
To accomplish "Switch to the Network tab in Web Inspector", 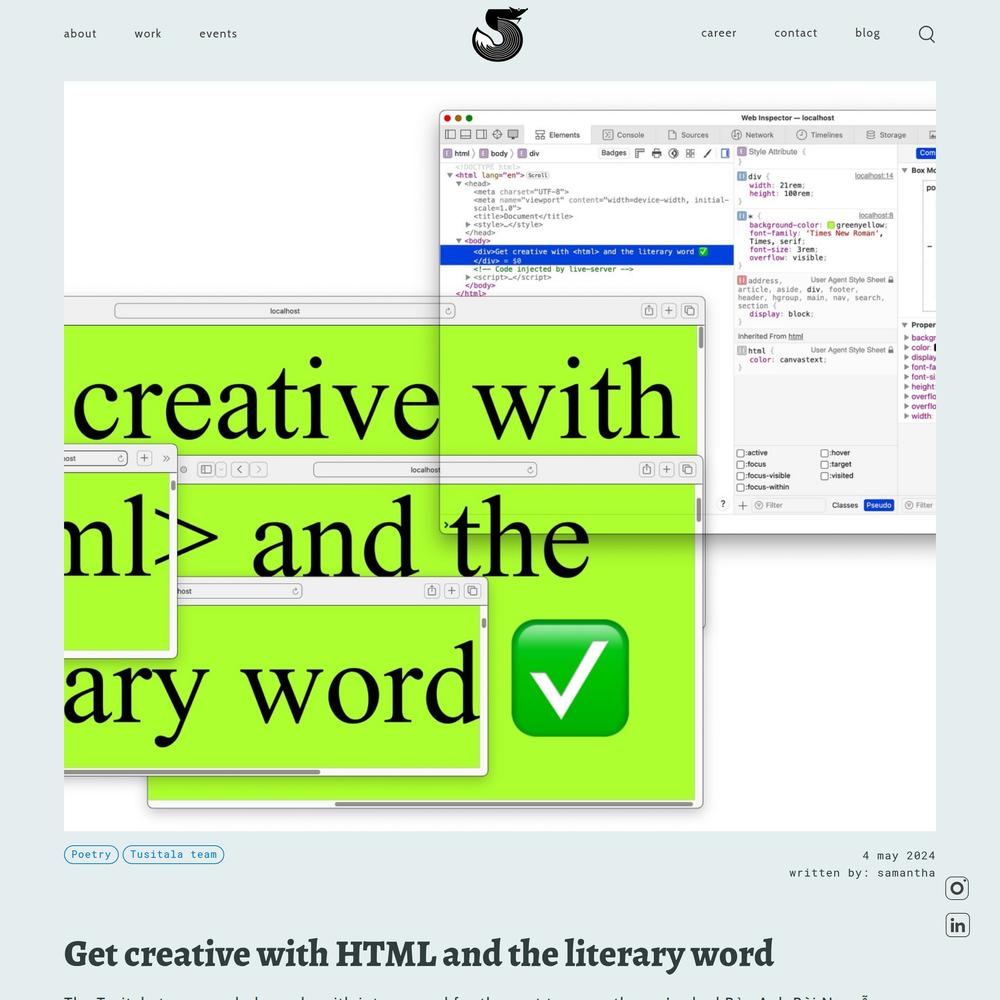I will point(752,135).
